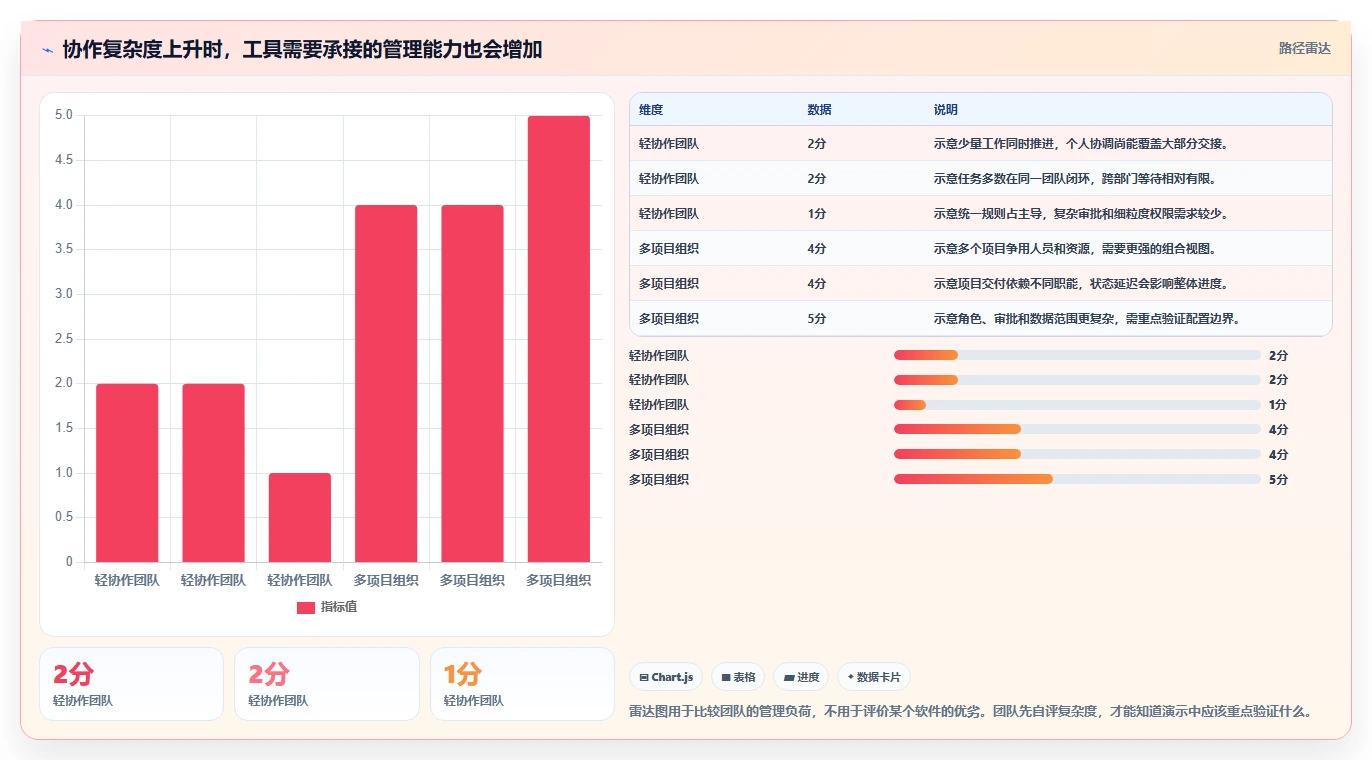Viewport: 1372px width, 760px height.
Task: Click the 进度 tag pill
Action: pyautogui.click(x=801, y=677)
